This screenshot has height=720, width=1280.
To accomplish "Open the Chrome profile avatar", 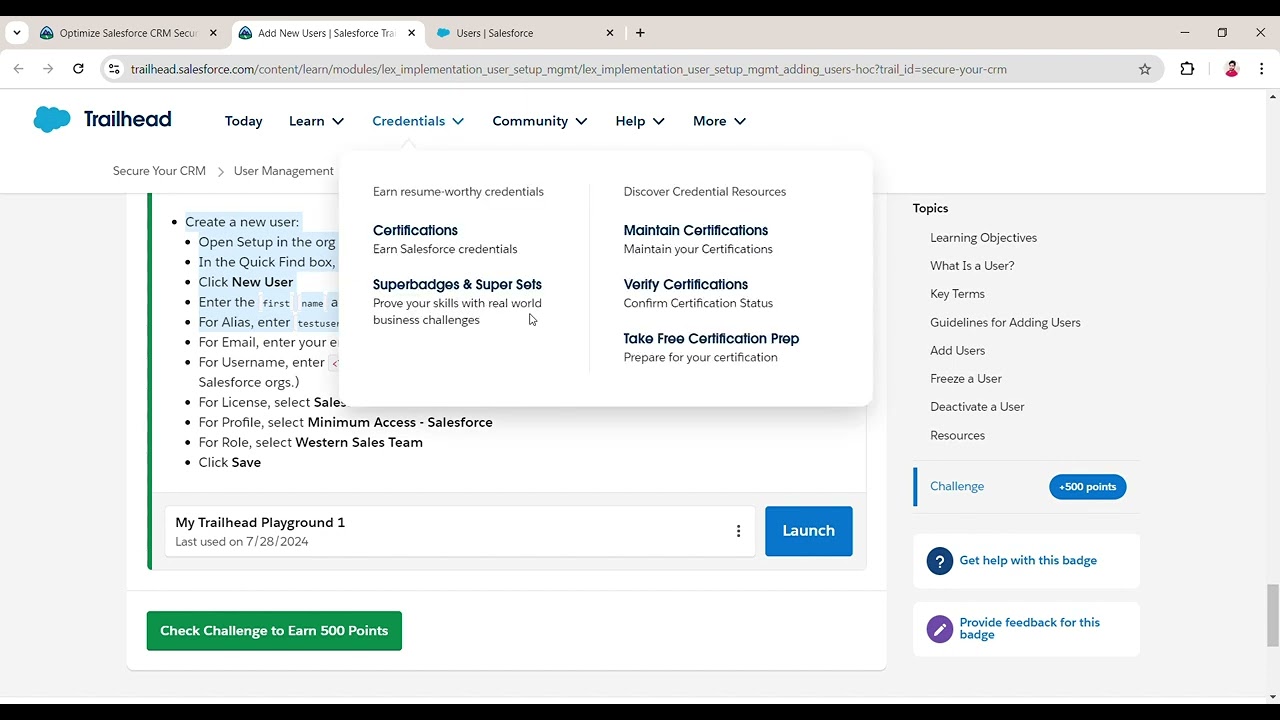I will pos(1232,69).
